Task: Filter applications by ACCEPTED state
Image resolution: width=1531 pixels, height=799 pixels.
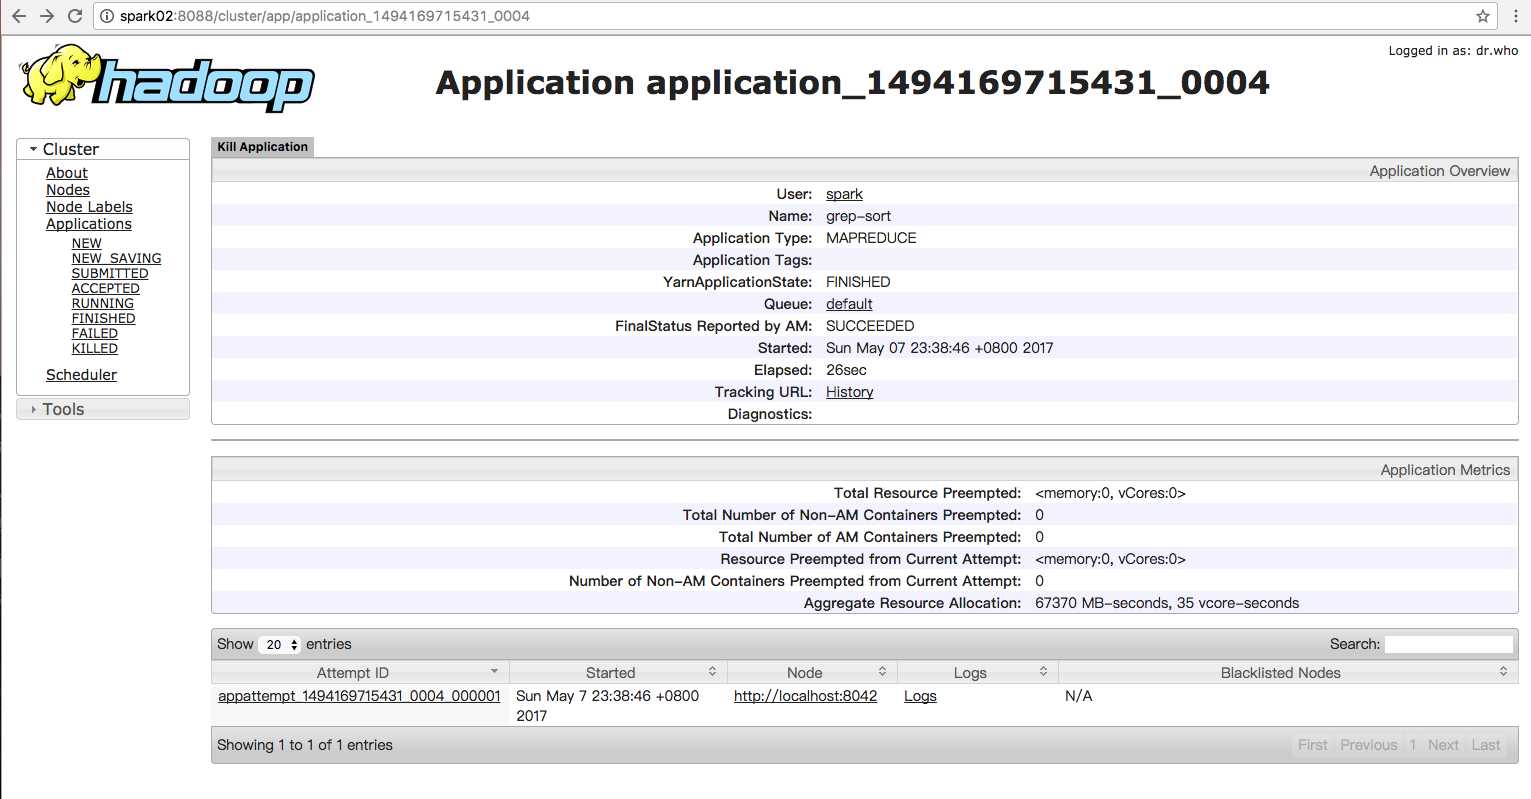Action: [x=106, y=288]
